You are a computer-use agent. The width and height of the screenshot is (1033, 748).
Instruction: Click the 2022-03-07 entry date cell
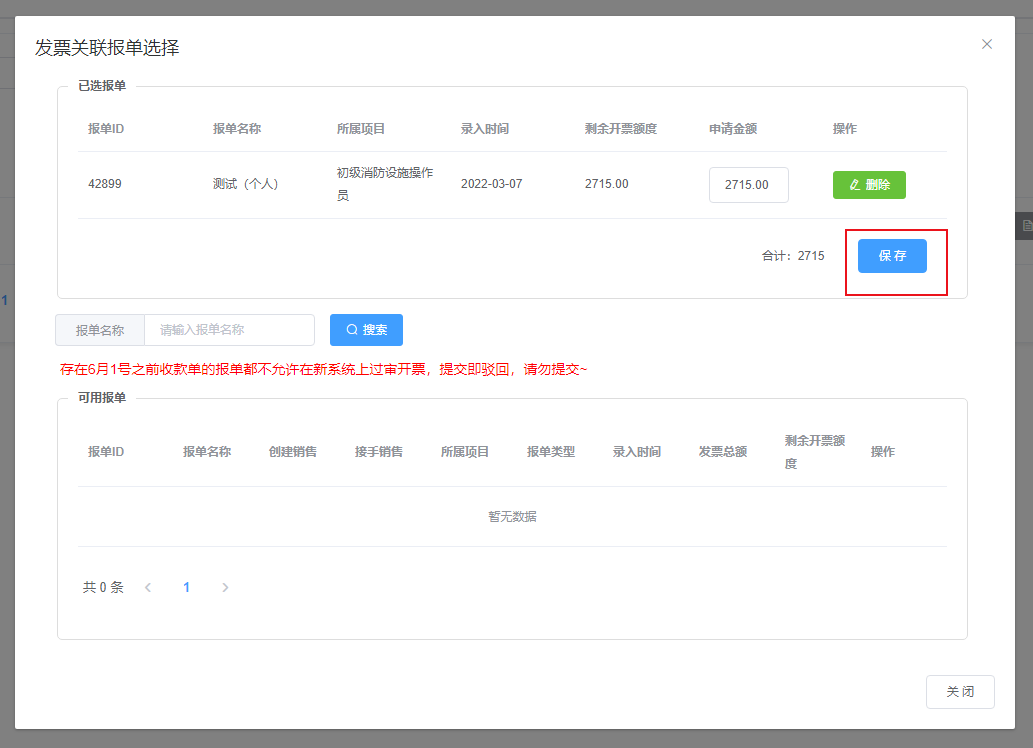click(x=491, y=184)
